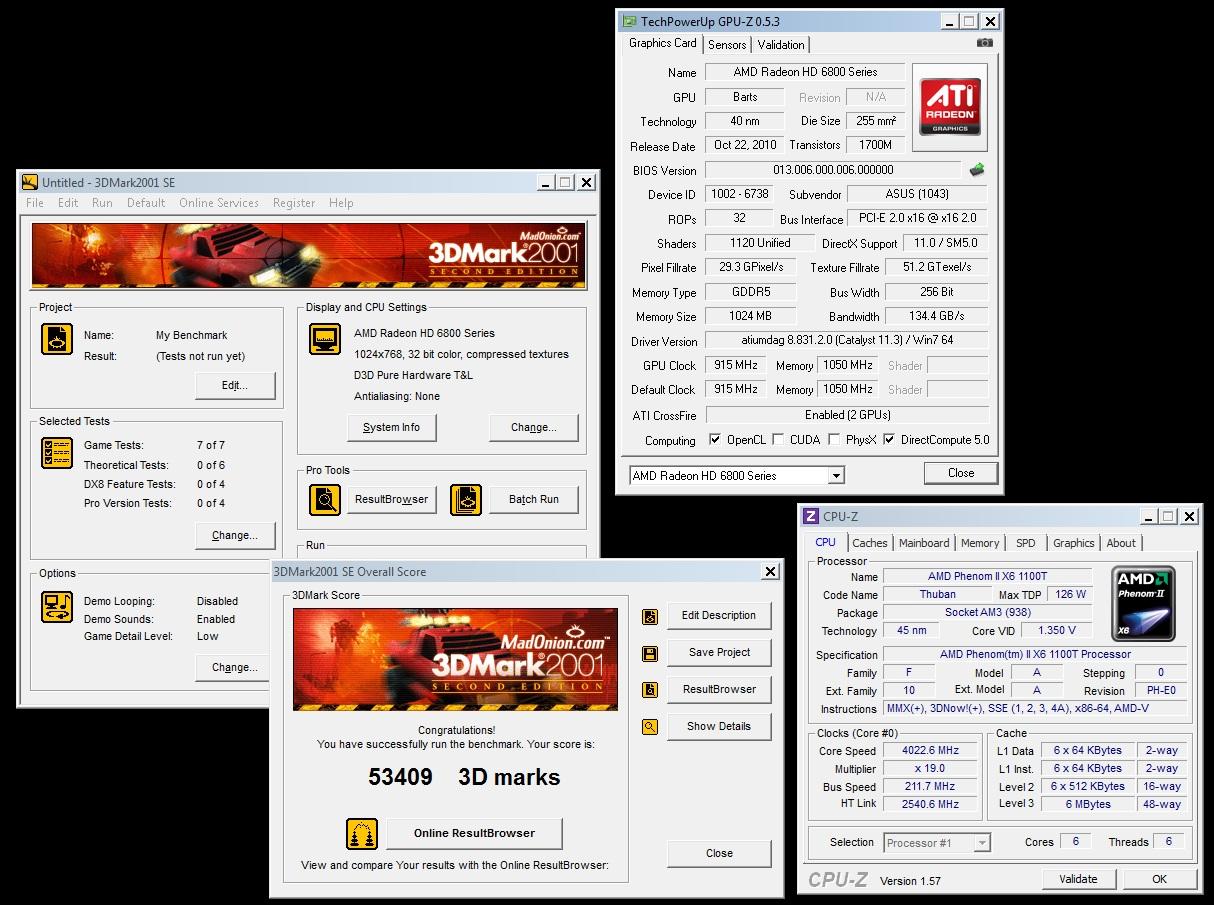Click Change... under Selected Tests
Viewport: 1214px width, 905px height.
tap(235, 536)
